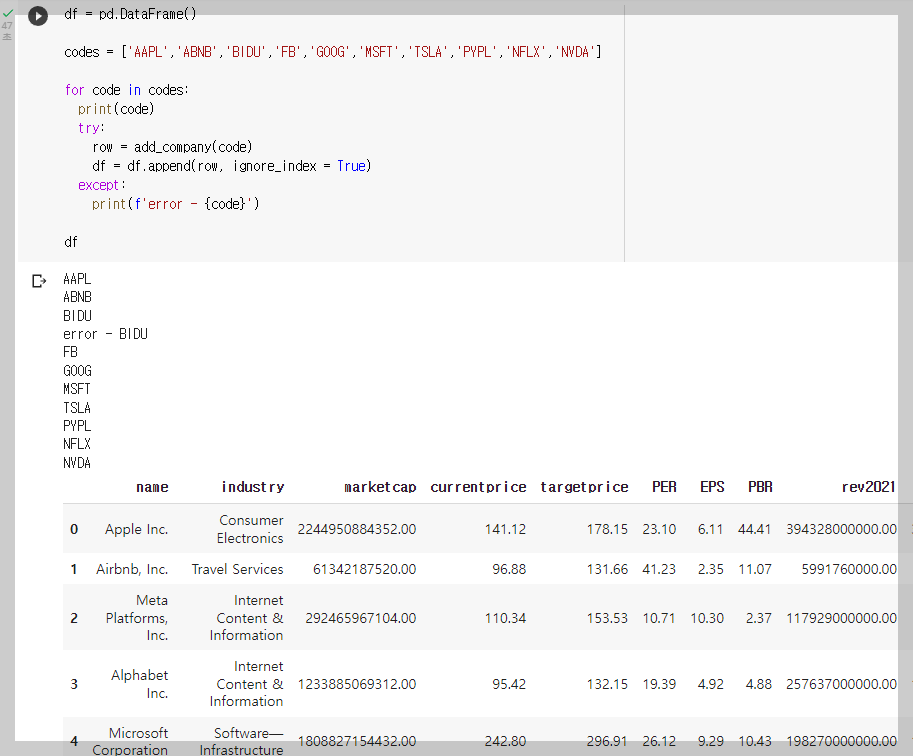
Task: Click marketcap value 61342187520.00
Action: click(365, 569)
